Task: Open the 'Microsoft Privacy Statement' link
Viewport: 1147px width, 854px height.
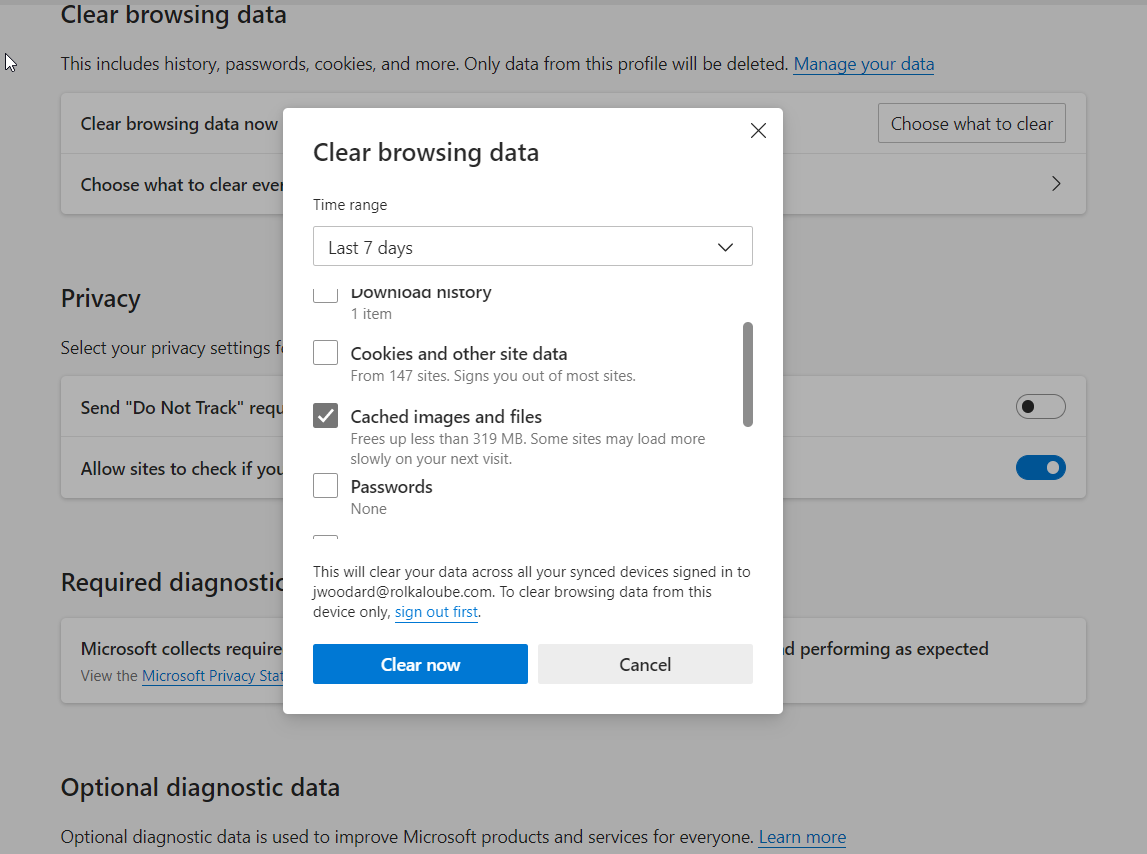Action: 213,675
